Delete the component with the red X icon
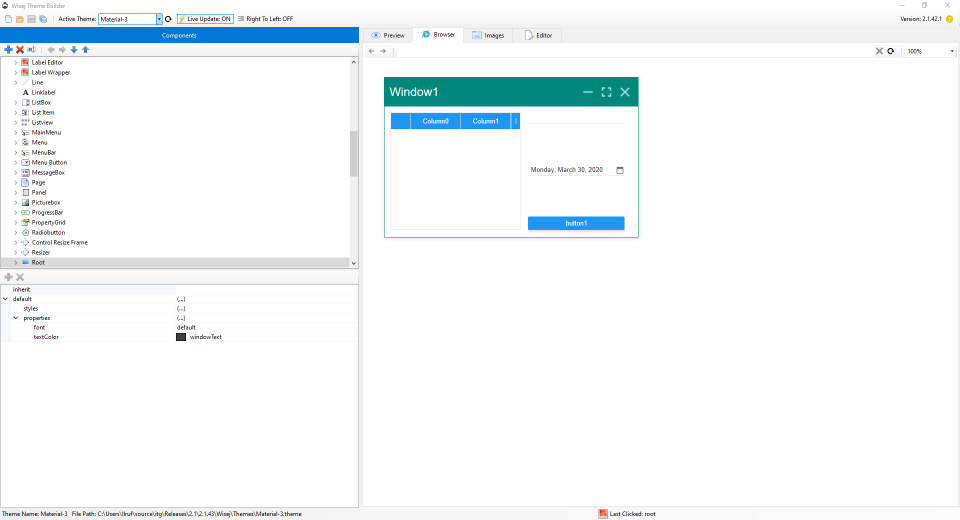 (20, 49)
